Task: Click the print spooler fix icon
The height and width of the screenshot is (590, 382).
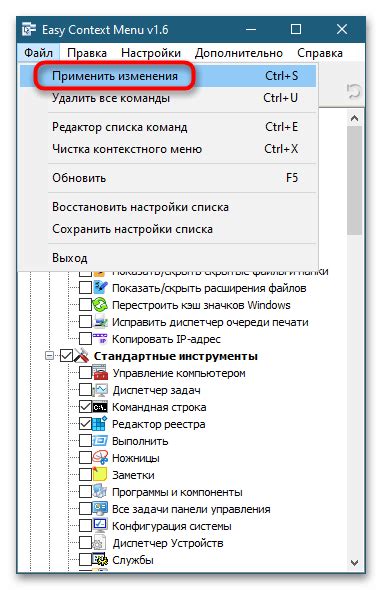Action: pos(100,322)
